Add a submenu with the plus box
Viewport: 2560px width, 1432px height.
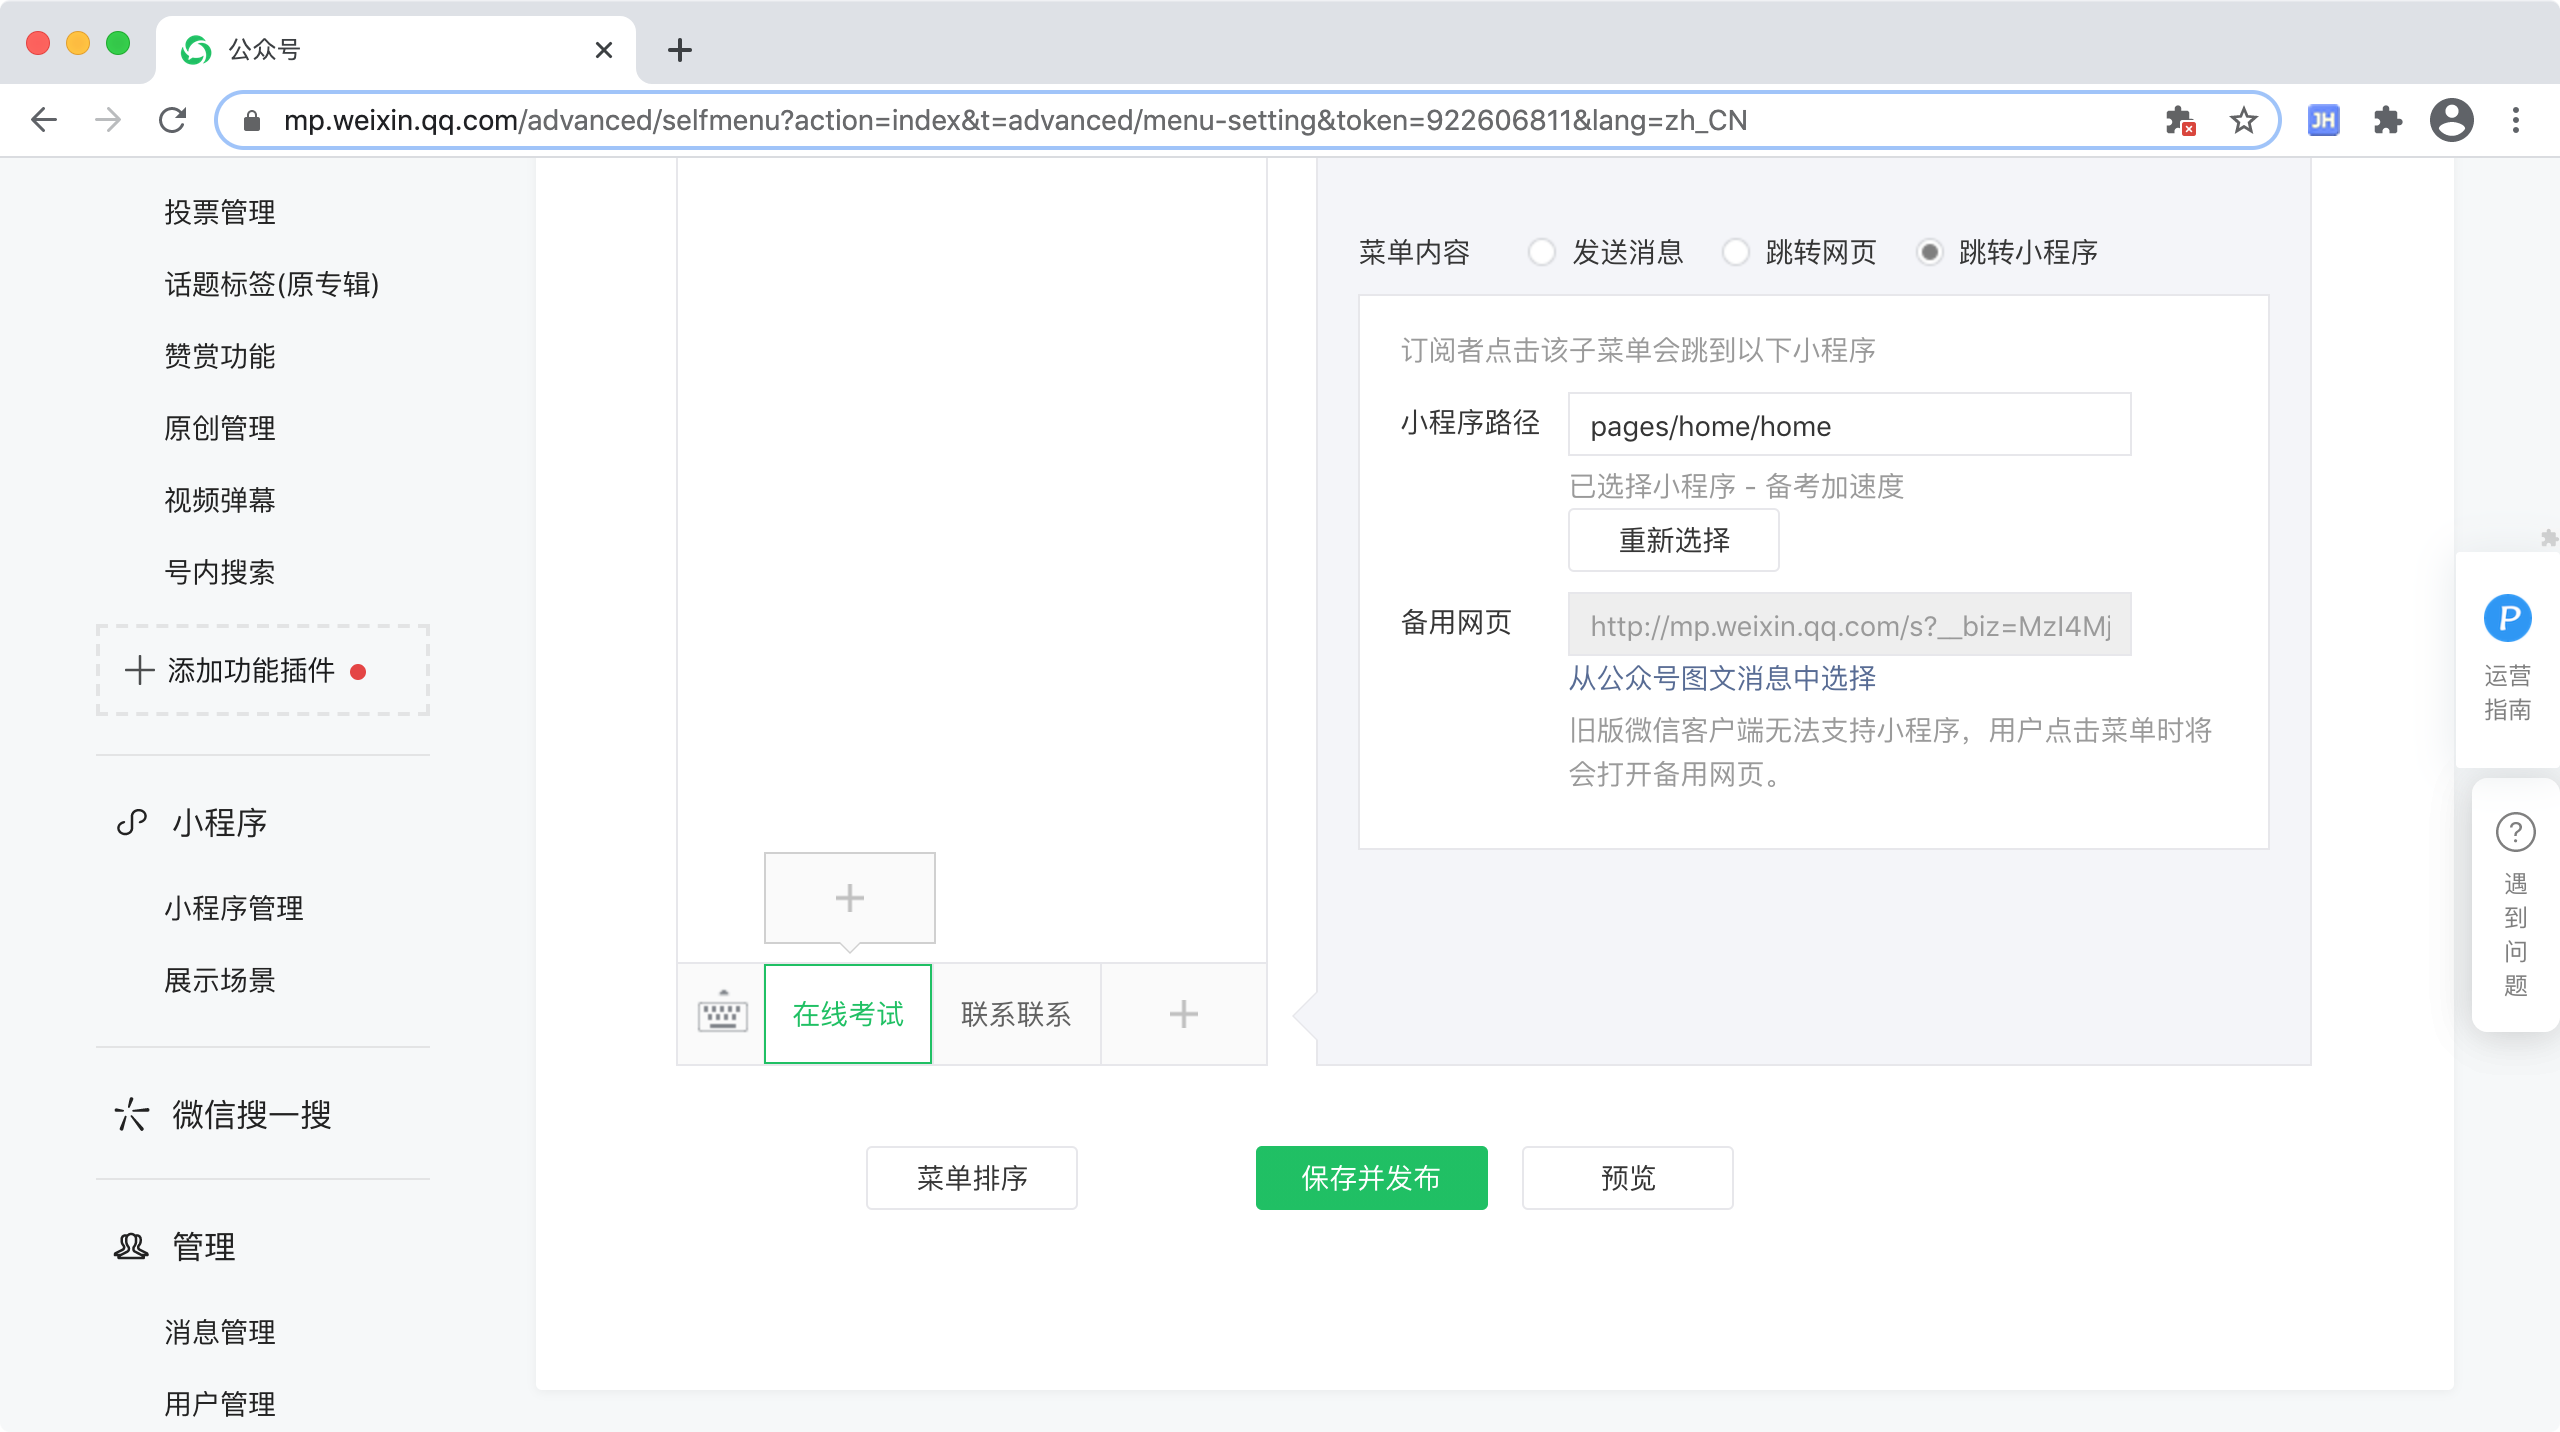tap(849, 897)
